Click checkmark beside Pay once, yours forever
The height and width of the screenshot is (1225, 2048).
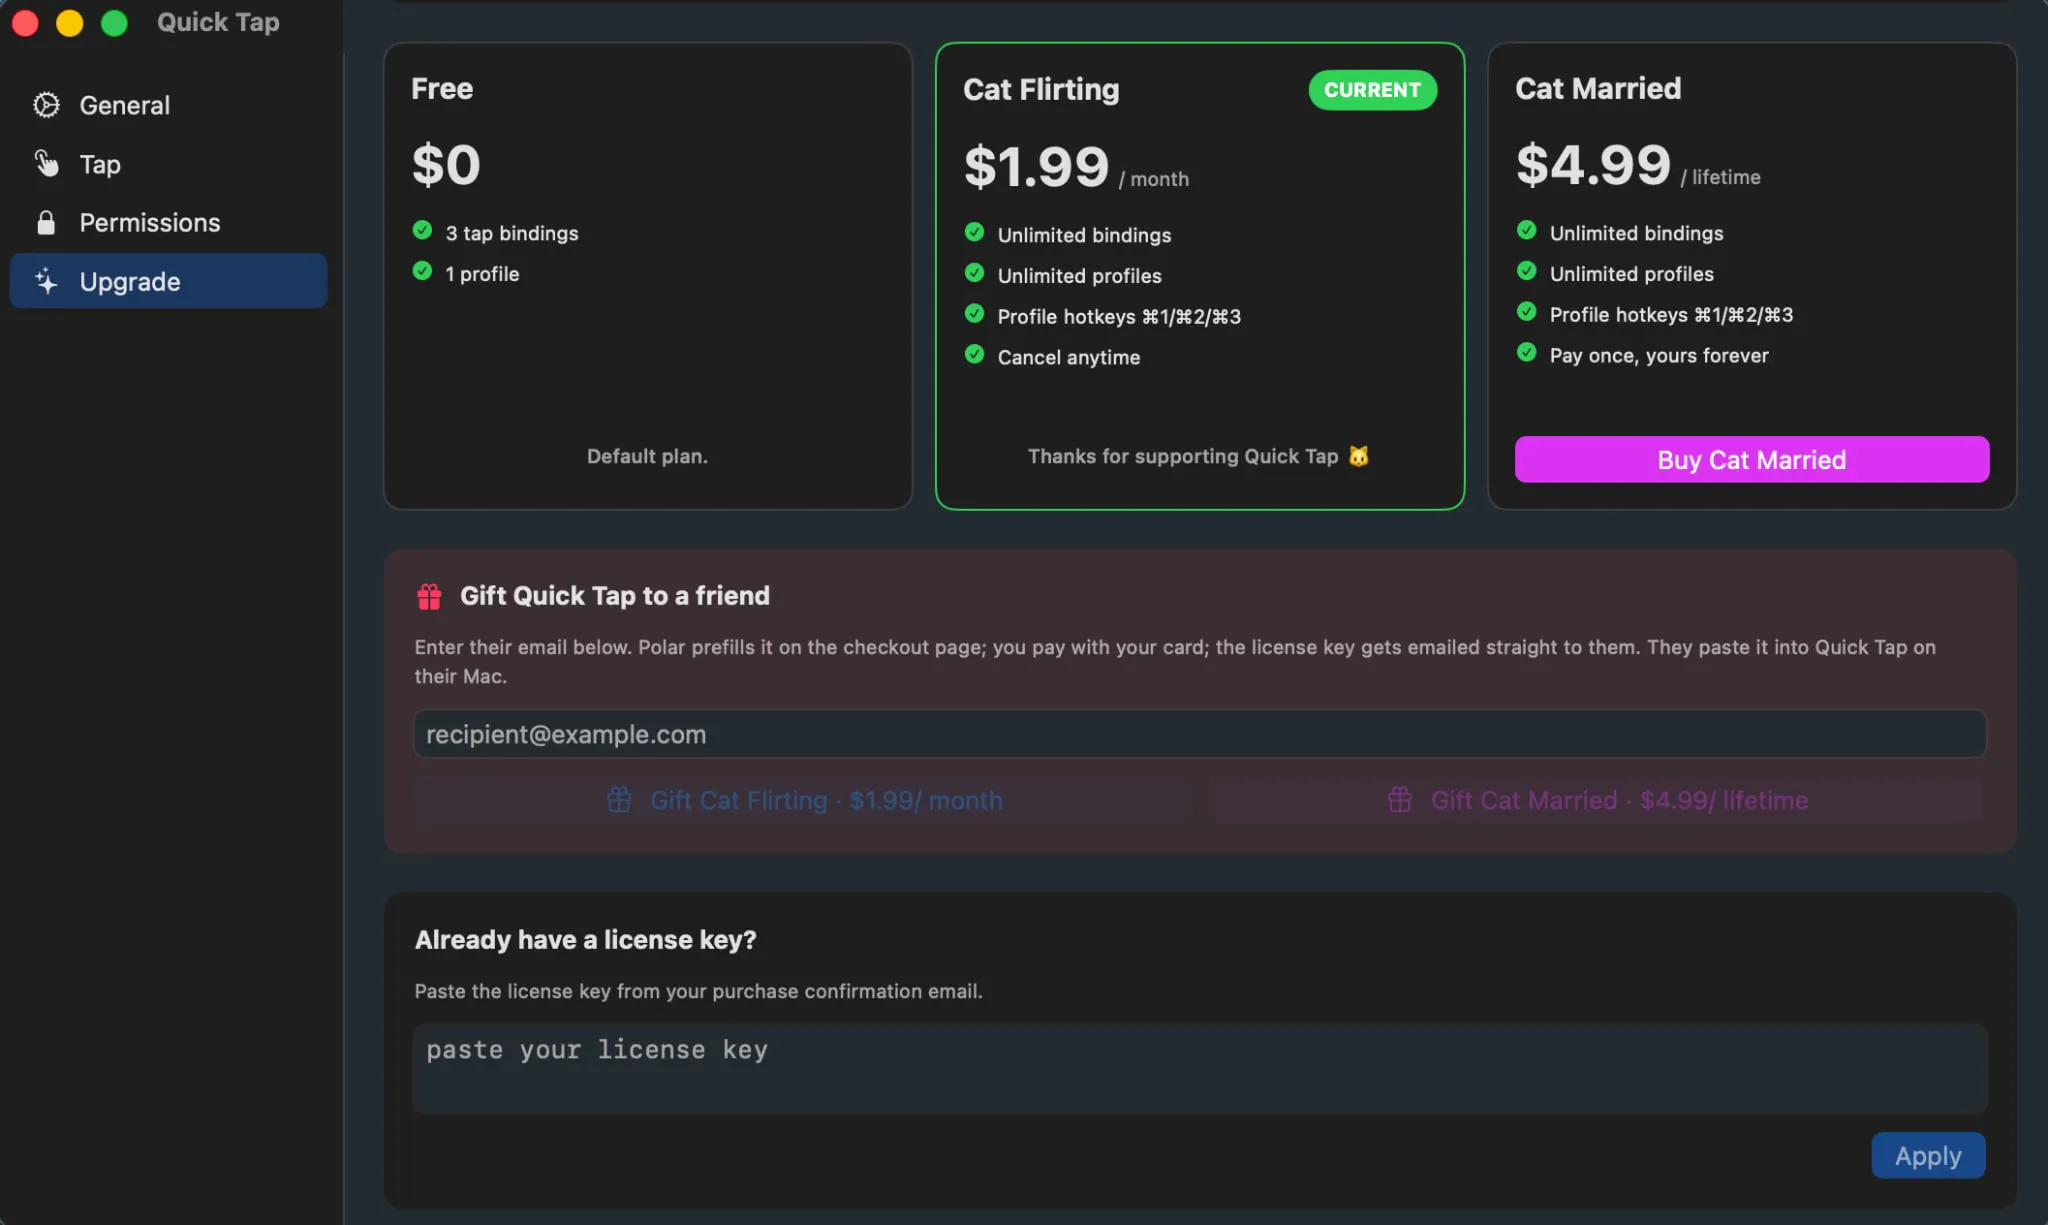[x=1526, y=352]
